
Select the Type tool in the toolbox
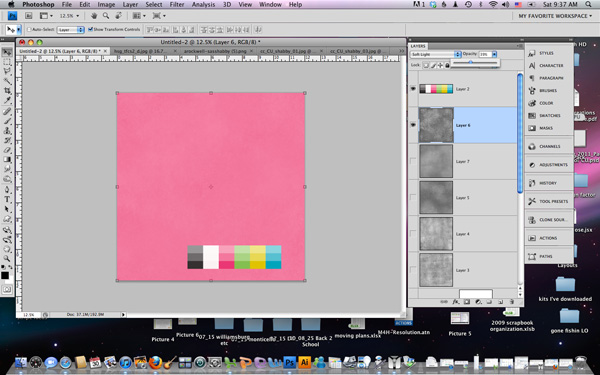(x=7, y=199)
